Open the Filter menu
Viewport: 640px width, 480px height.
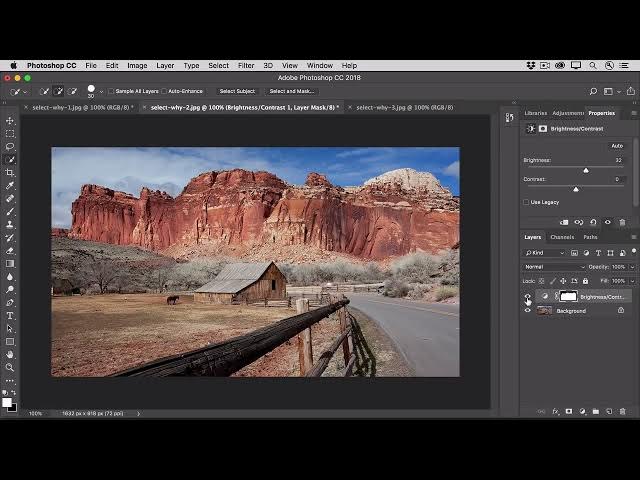click(x=246, y=65)
